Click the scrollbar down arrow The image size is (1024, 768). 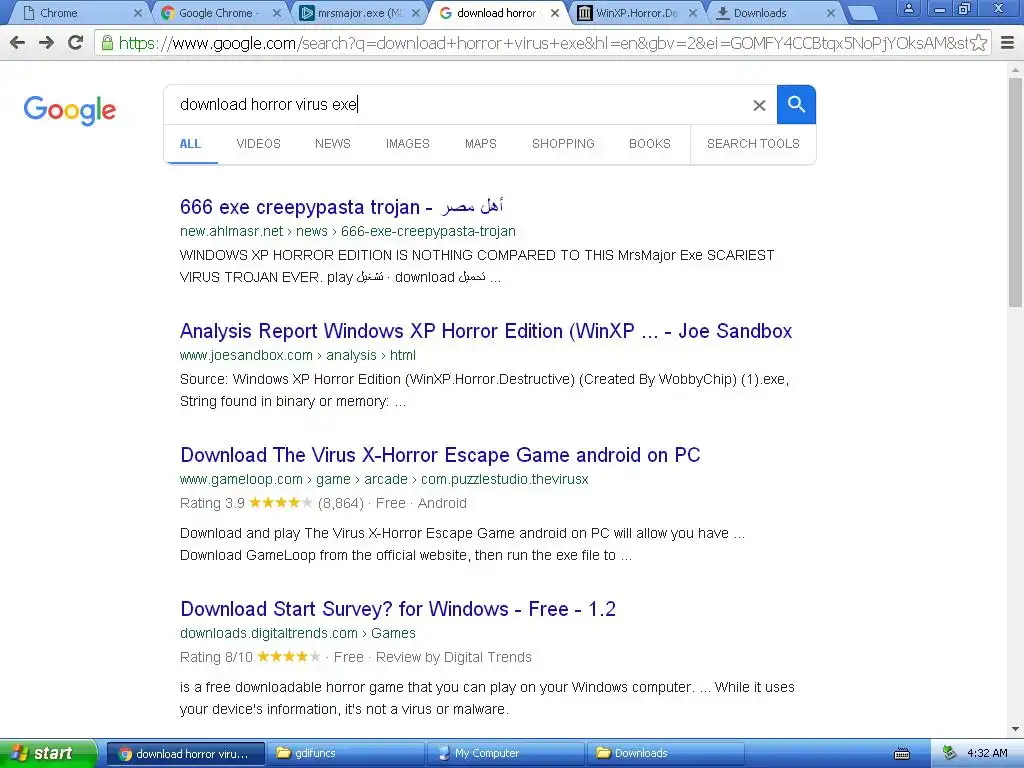pyautogui.click(x=1016, y=729)
